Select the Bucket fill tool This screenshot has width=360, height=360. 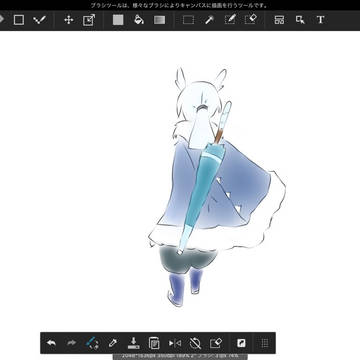click(139, 20)
